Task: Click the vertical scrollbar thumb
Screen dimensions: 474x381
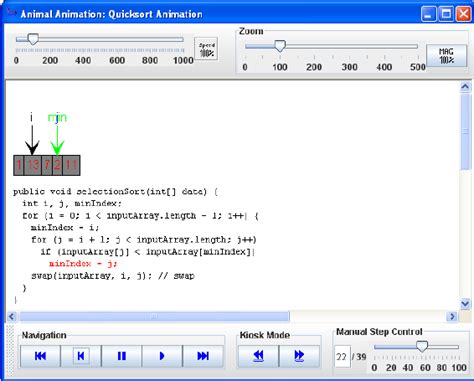Action: pyautogui.click(x=465, y=132)
